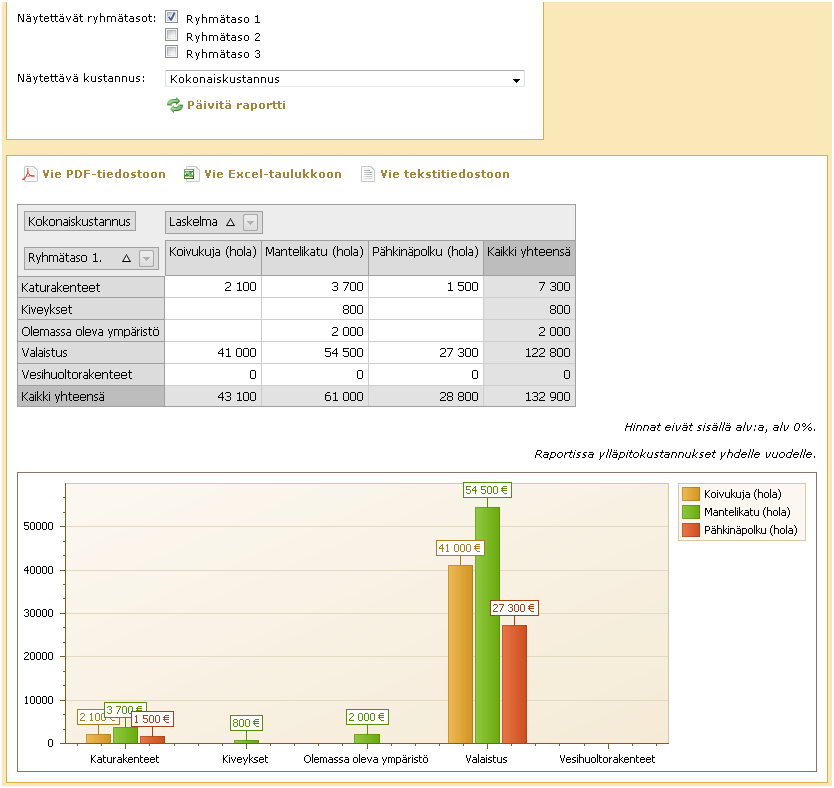Click the Ryhmätaso 1. filter icon
834x788 pixels.
[x=147, y=258]
